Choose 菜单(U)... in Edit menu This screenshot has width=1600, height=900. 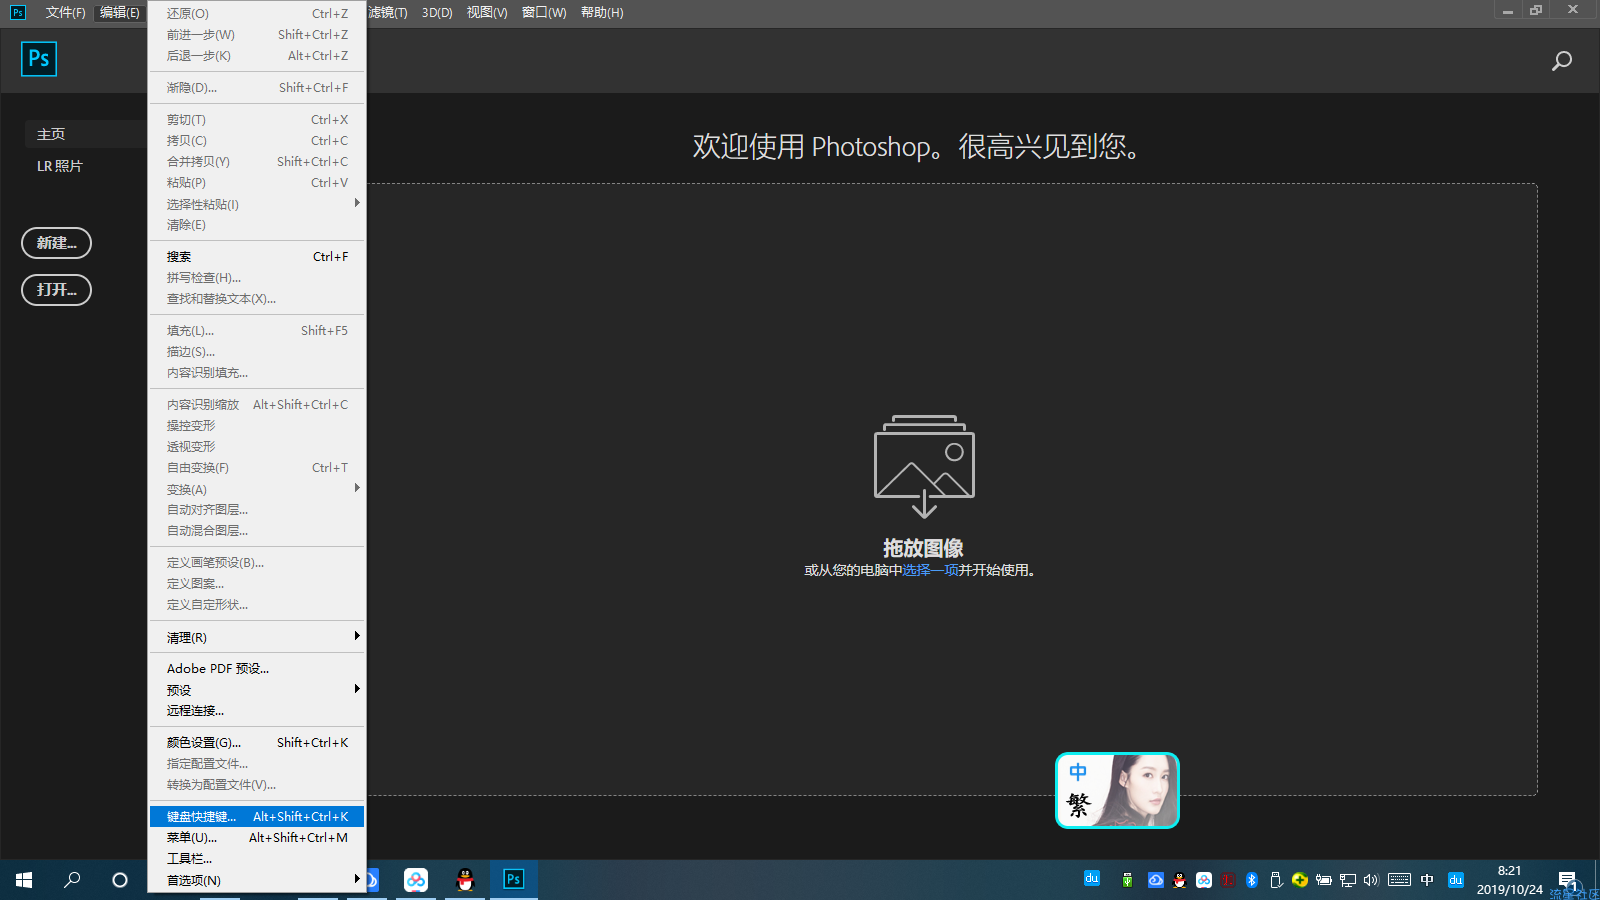coord(257,838)
